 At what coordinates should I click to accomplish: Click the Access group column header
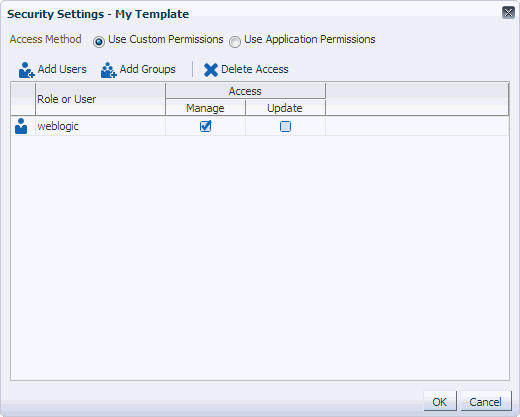click(x=245, y=91)
